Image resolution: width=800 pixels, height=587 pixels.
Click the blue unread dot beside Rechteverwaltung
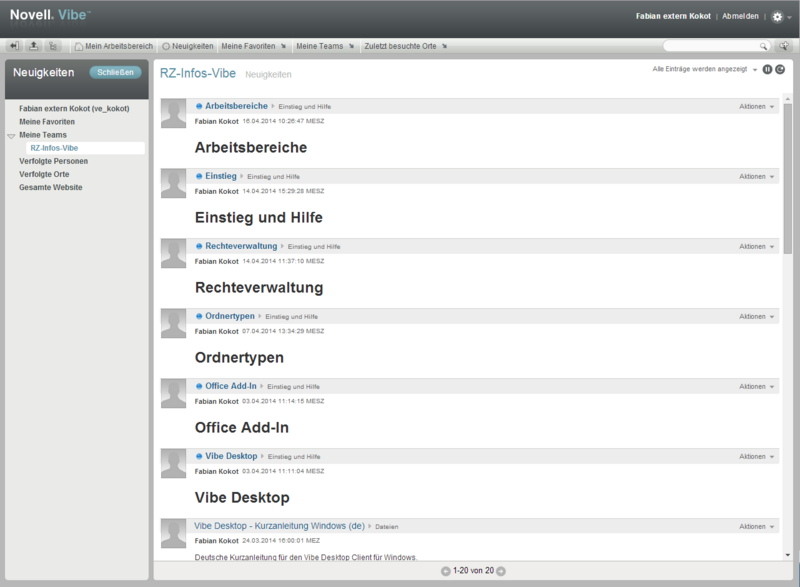pyautogui.click(x=199, y=246)
